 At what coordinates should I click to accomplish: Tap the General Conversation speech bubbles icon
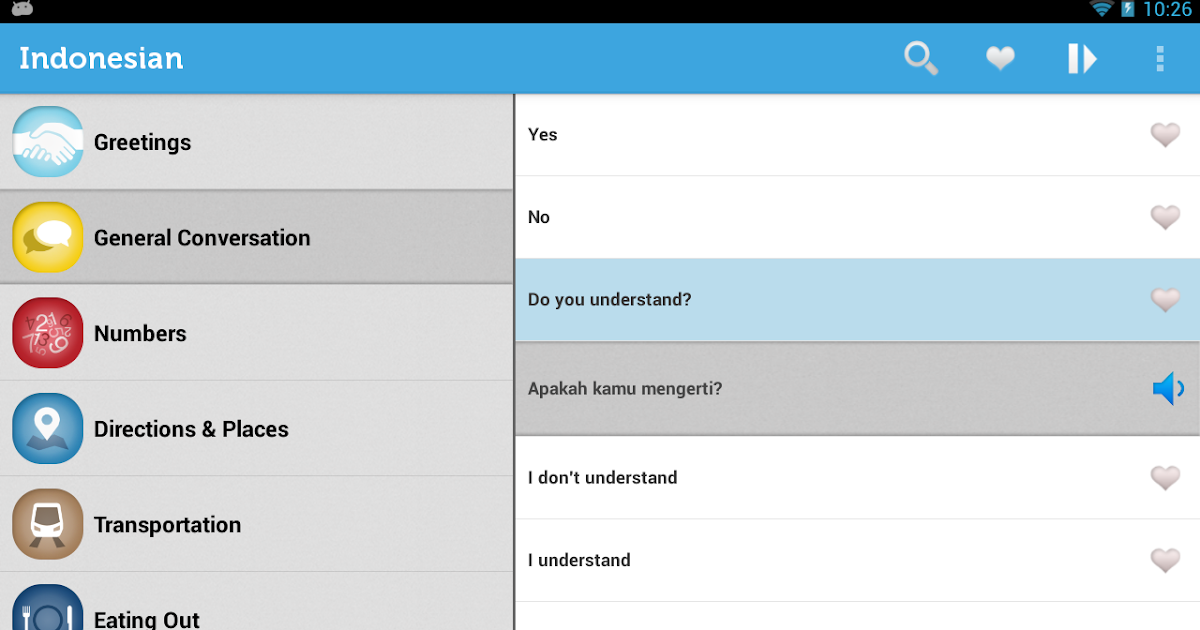click(48, 238)
